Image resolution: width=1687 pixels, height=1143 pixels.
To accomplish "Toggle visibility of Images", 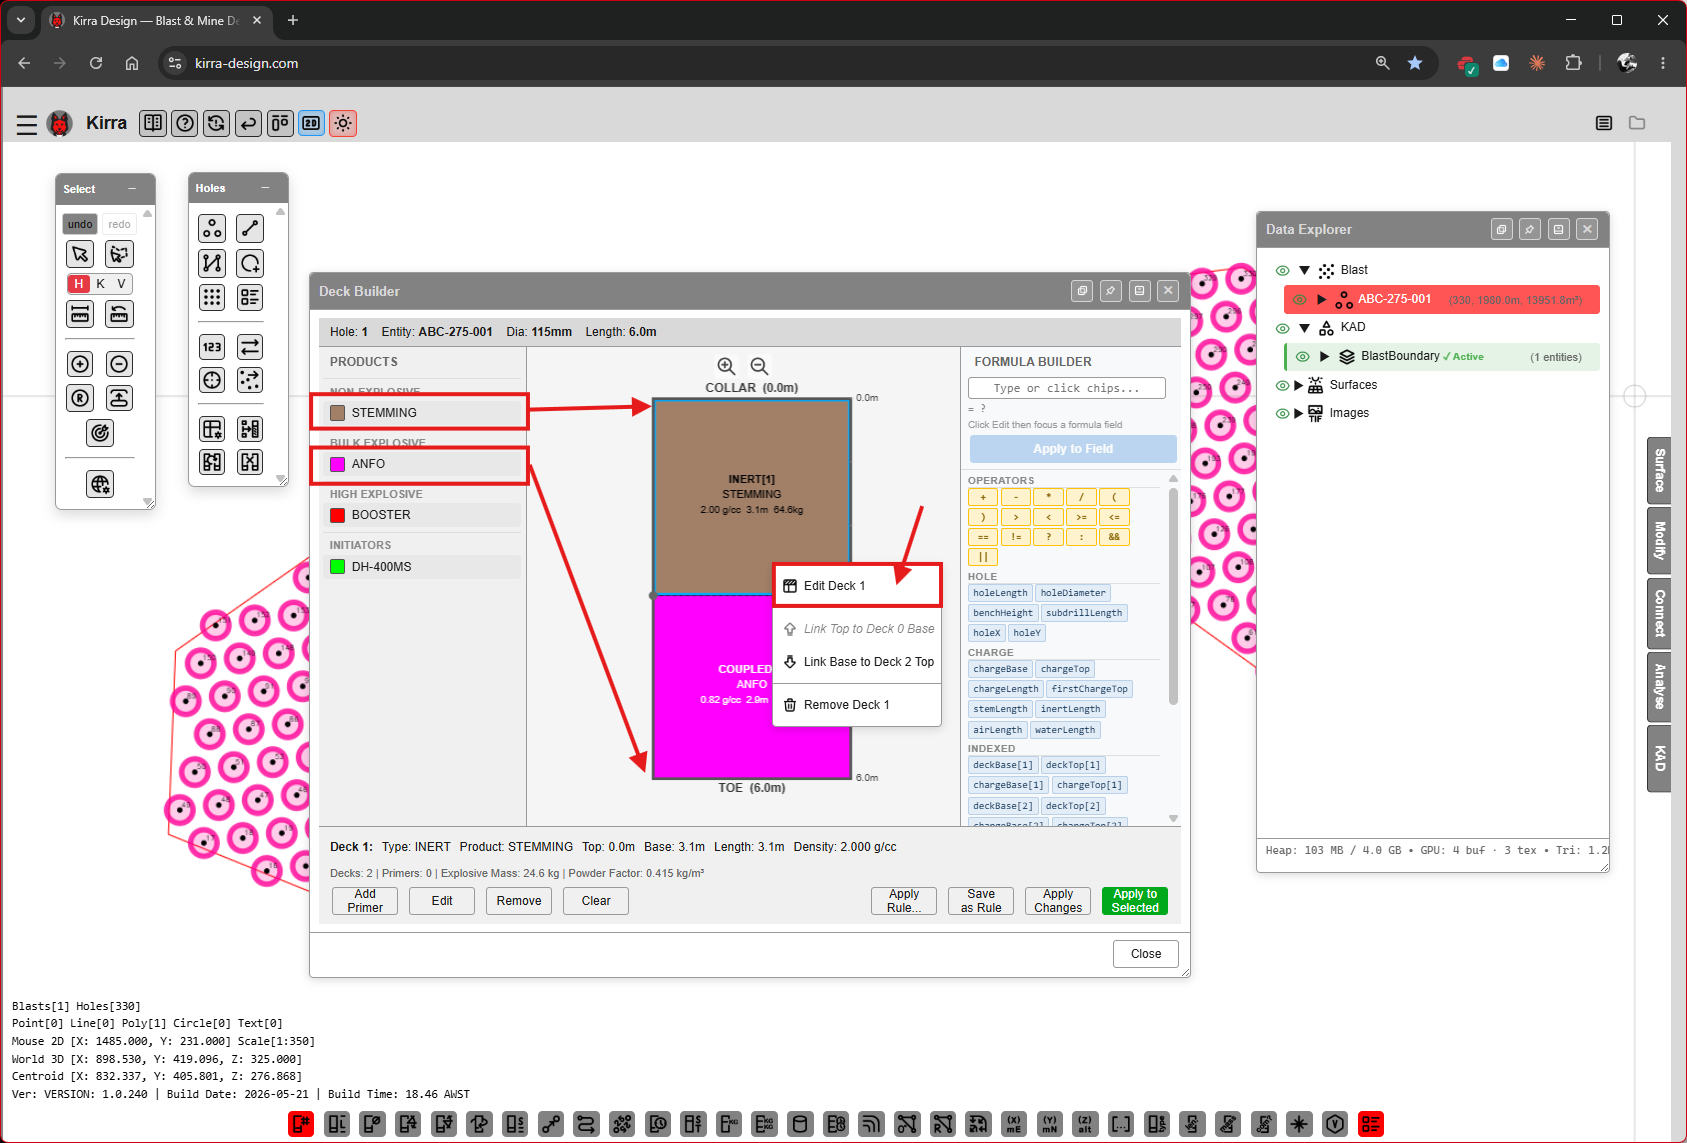I will [x=1282, y=413].
